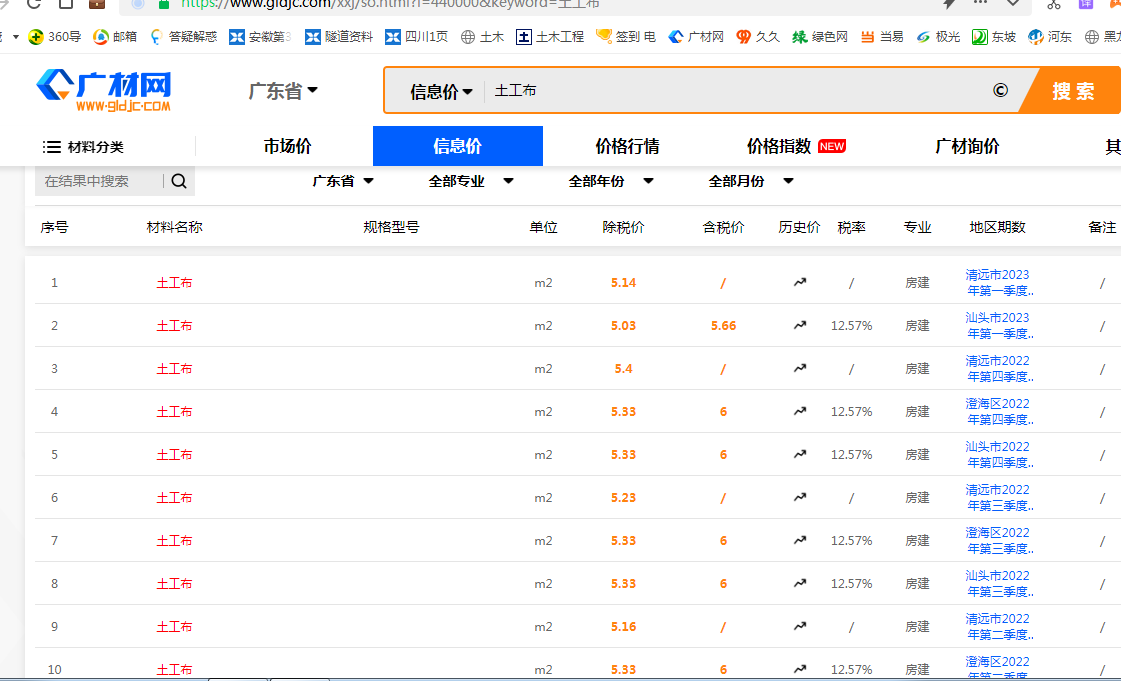1121x681 pixels.
Task: Open the 东坡 bookmark
Action: [x=994, y=36]
